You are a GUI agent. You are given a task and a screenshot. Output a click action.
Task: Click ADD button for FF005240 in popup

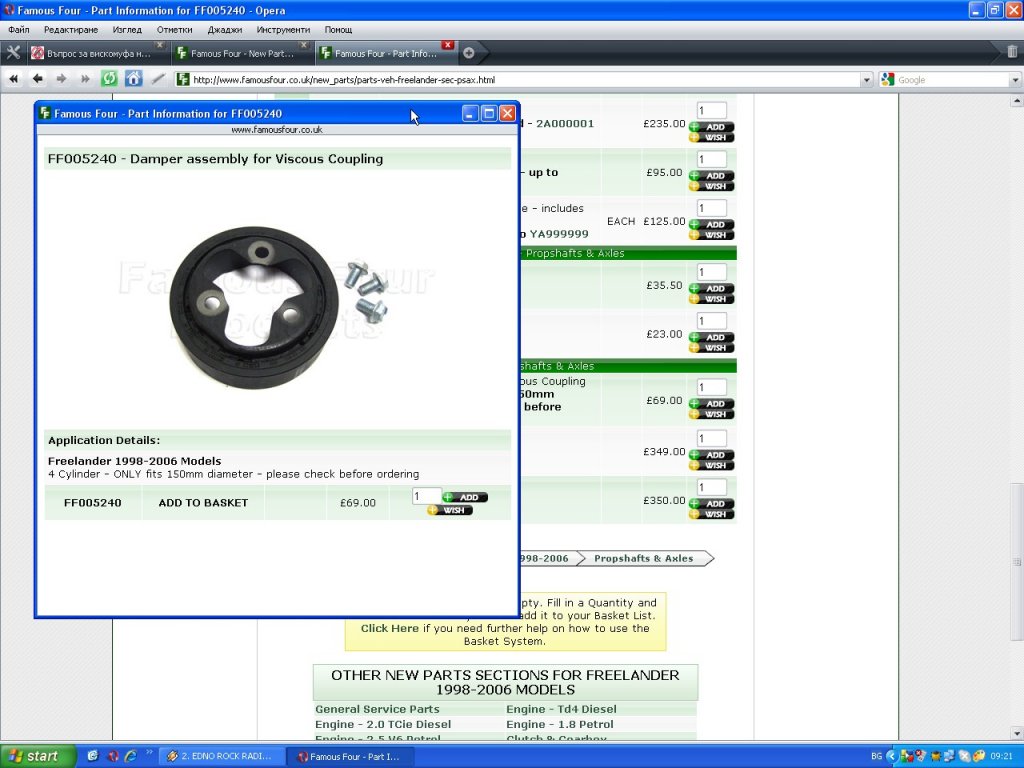pyautogui.click(x=465, y=497)
